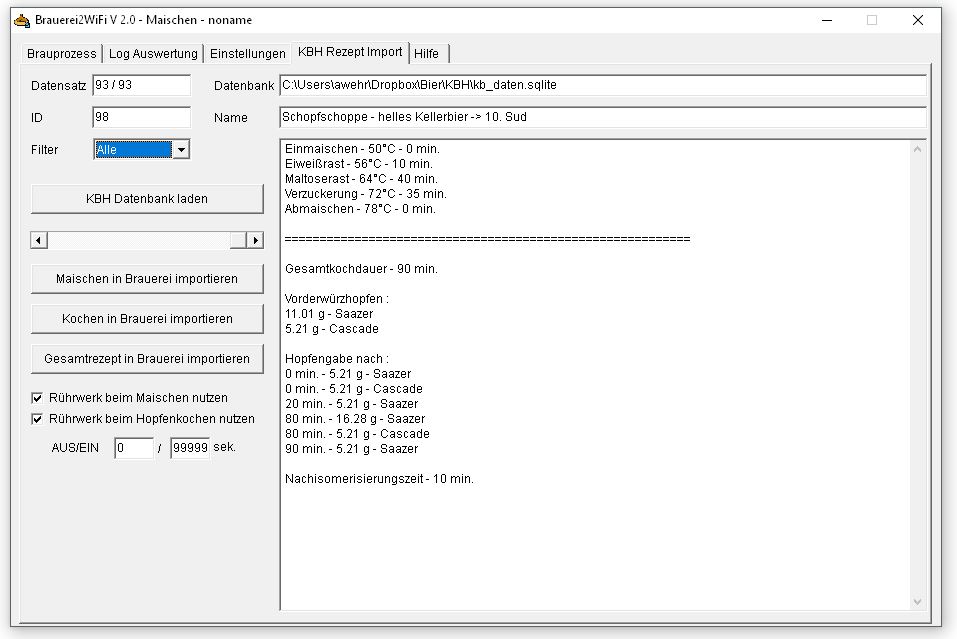The width and height of the screenshot is (957, 639).
Task: Click right arrow of record scrollbar
Action: pos(255,240)
